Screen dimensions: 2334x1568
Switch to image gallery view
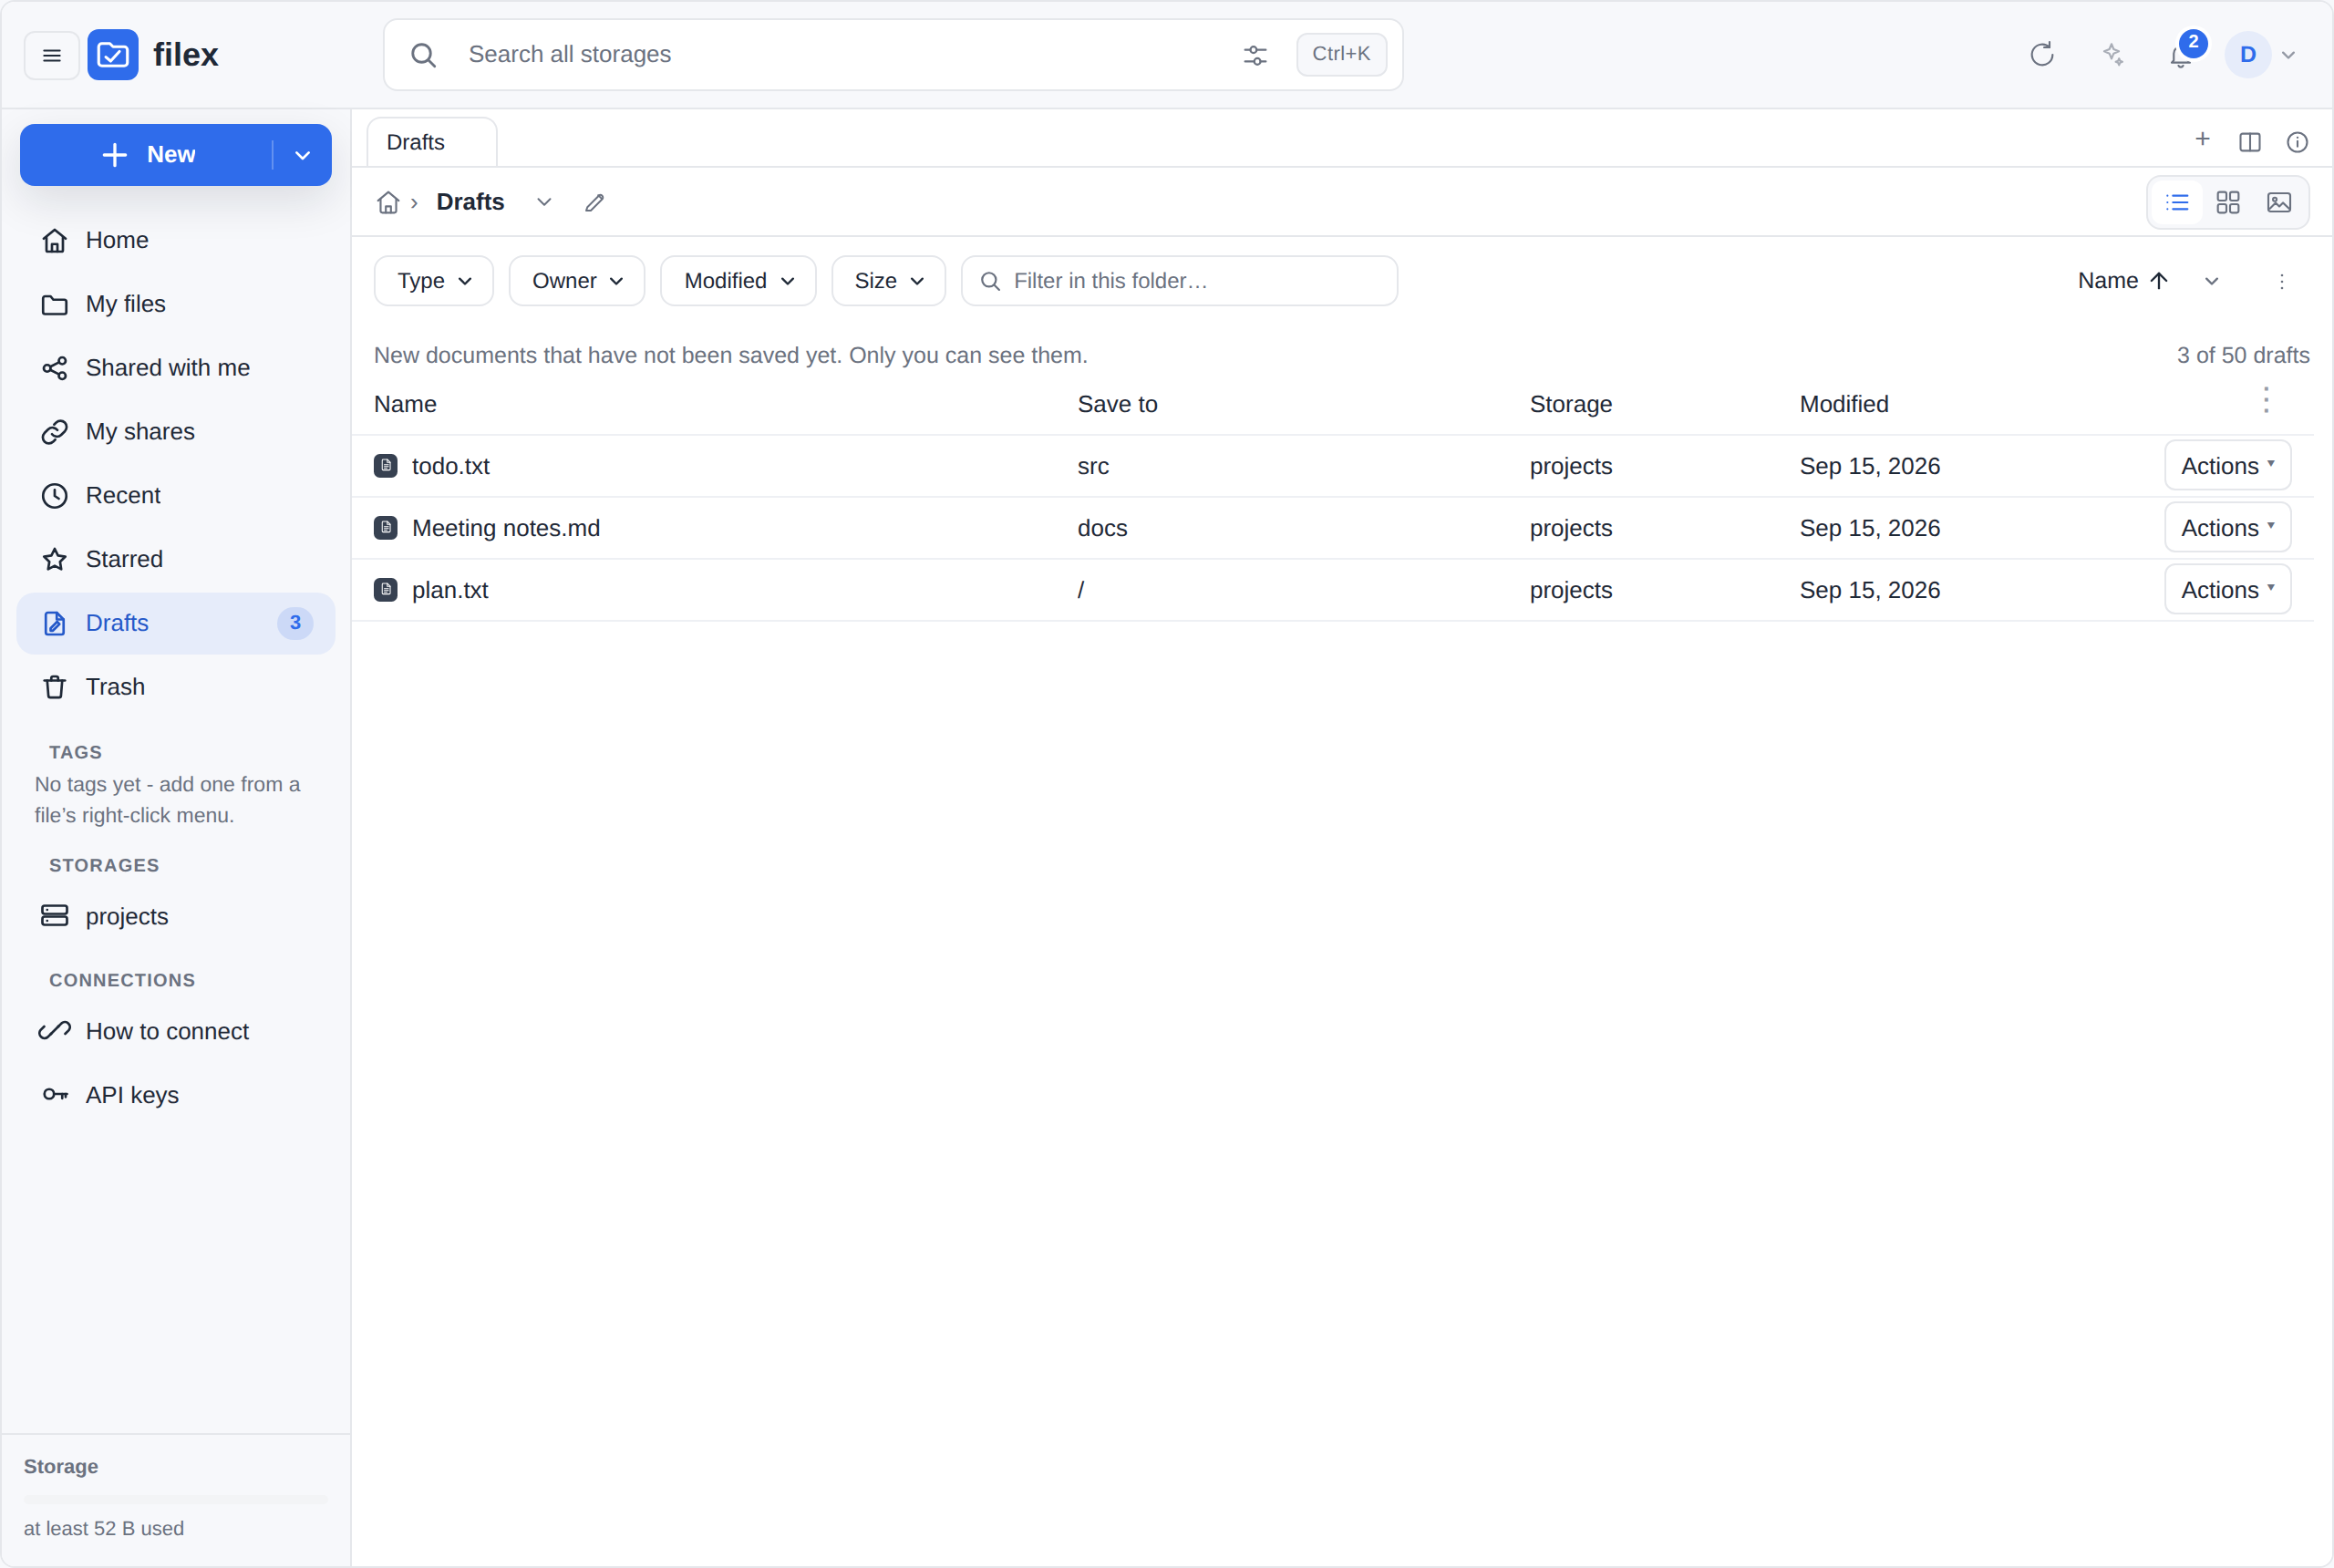(2279, 203)
